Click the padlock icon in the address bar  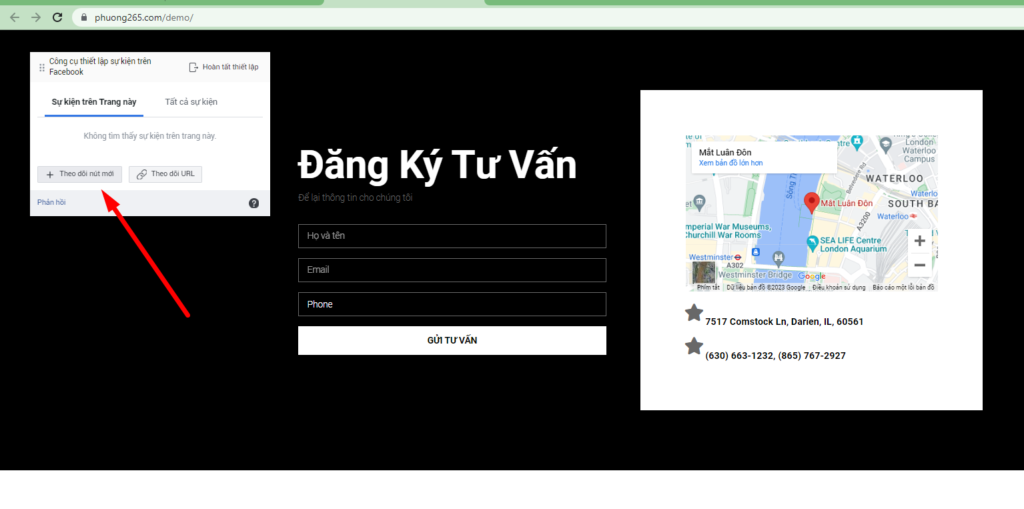84,17
